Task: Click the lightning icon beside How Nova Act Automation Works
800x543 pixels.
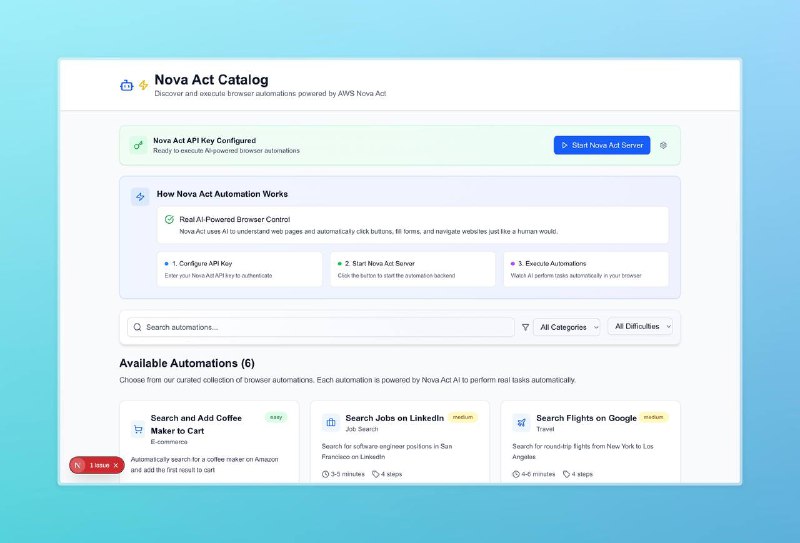Action: click(140, 196)
